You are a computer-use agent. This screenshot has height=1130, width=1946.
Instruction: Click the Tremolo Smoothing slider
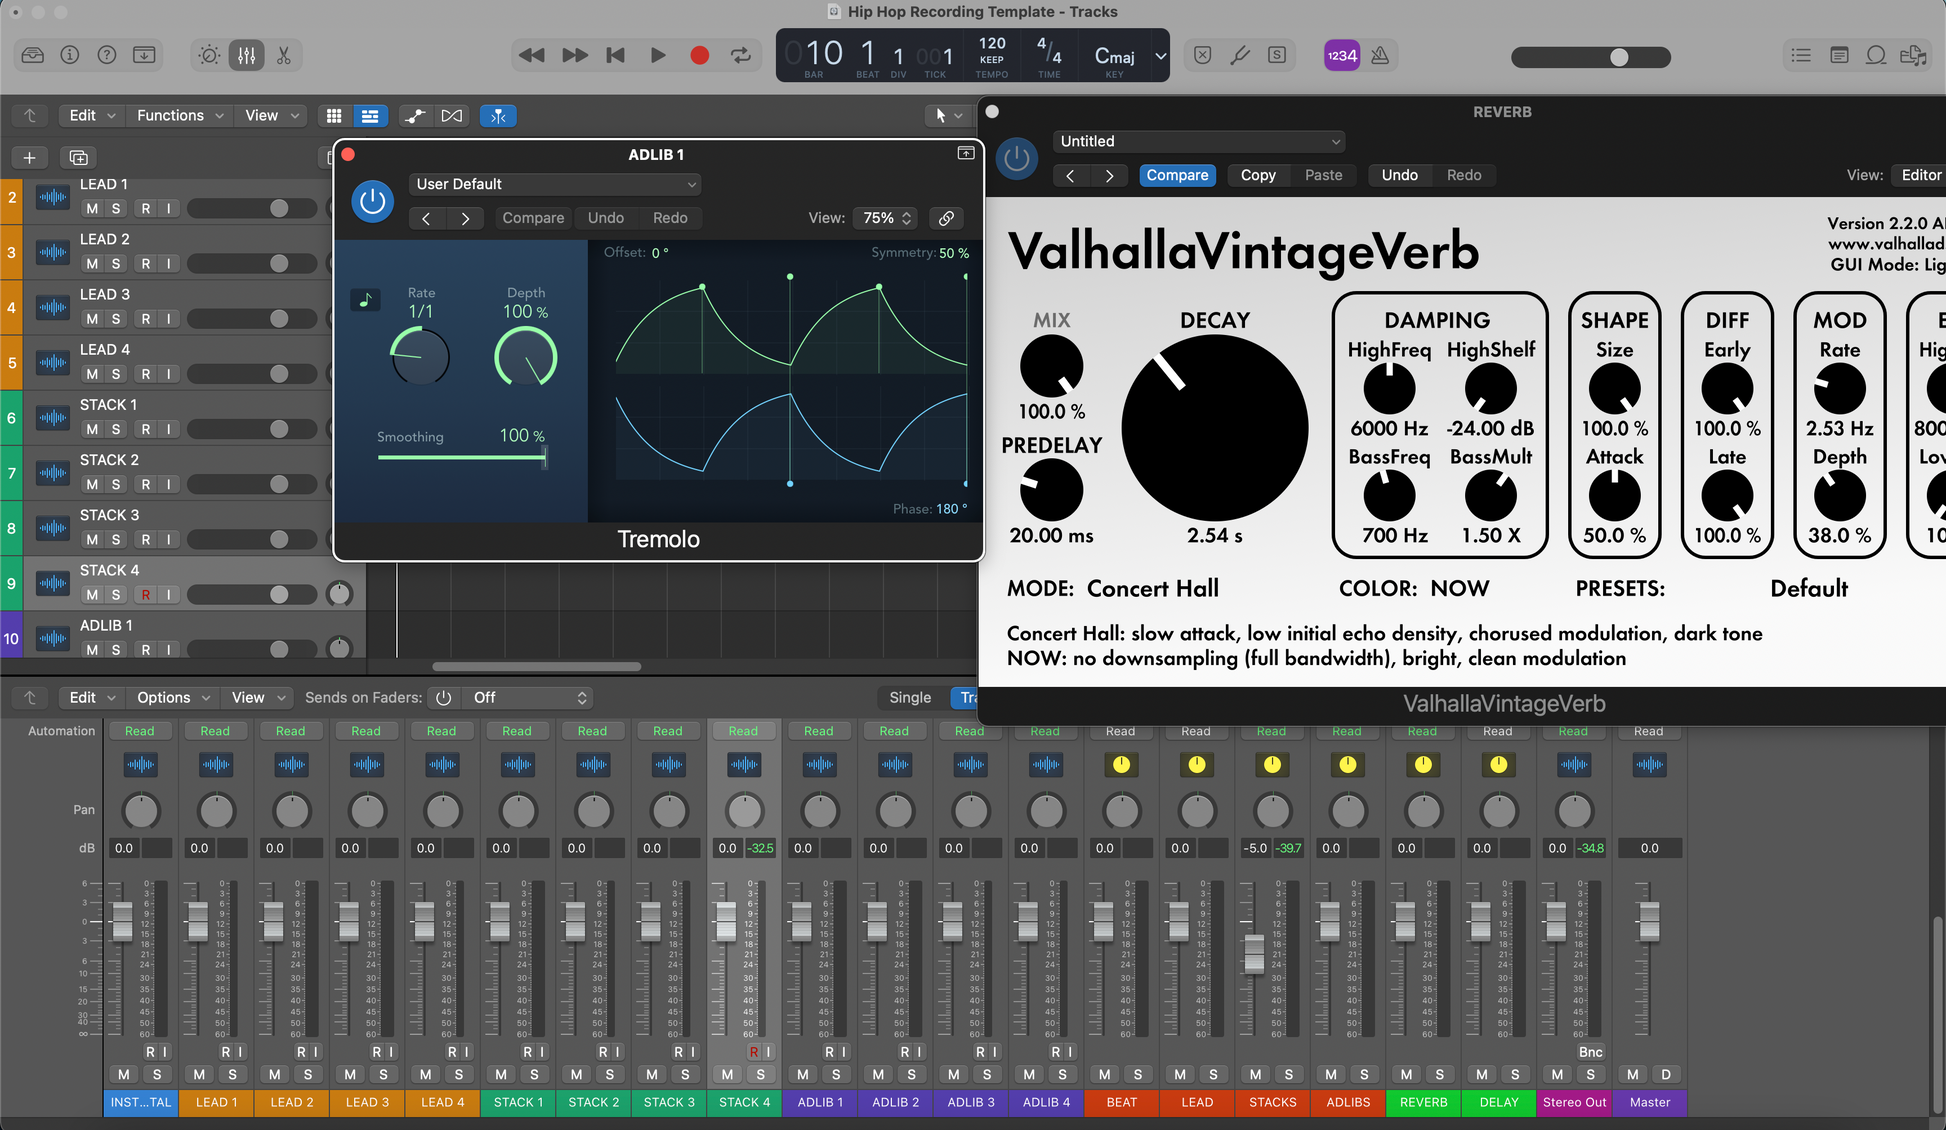(x=461, y=457)
